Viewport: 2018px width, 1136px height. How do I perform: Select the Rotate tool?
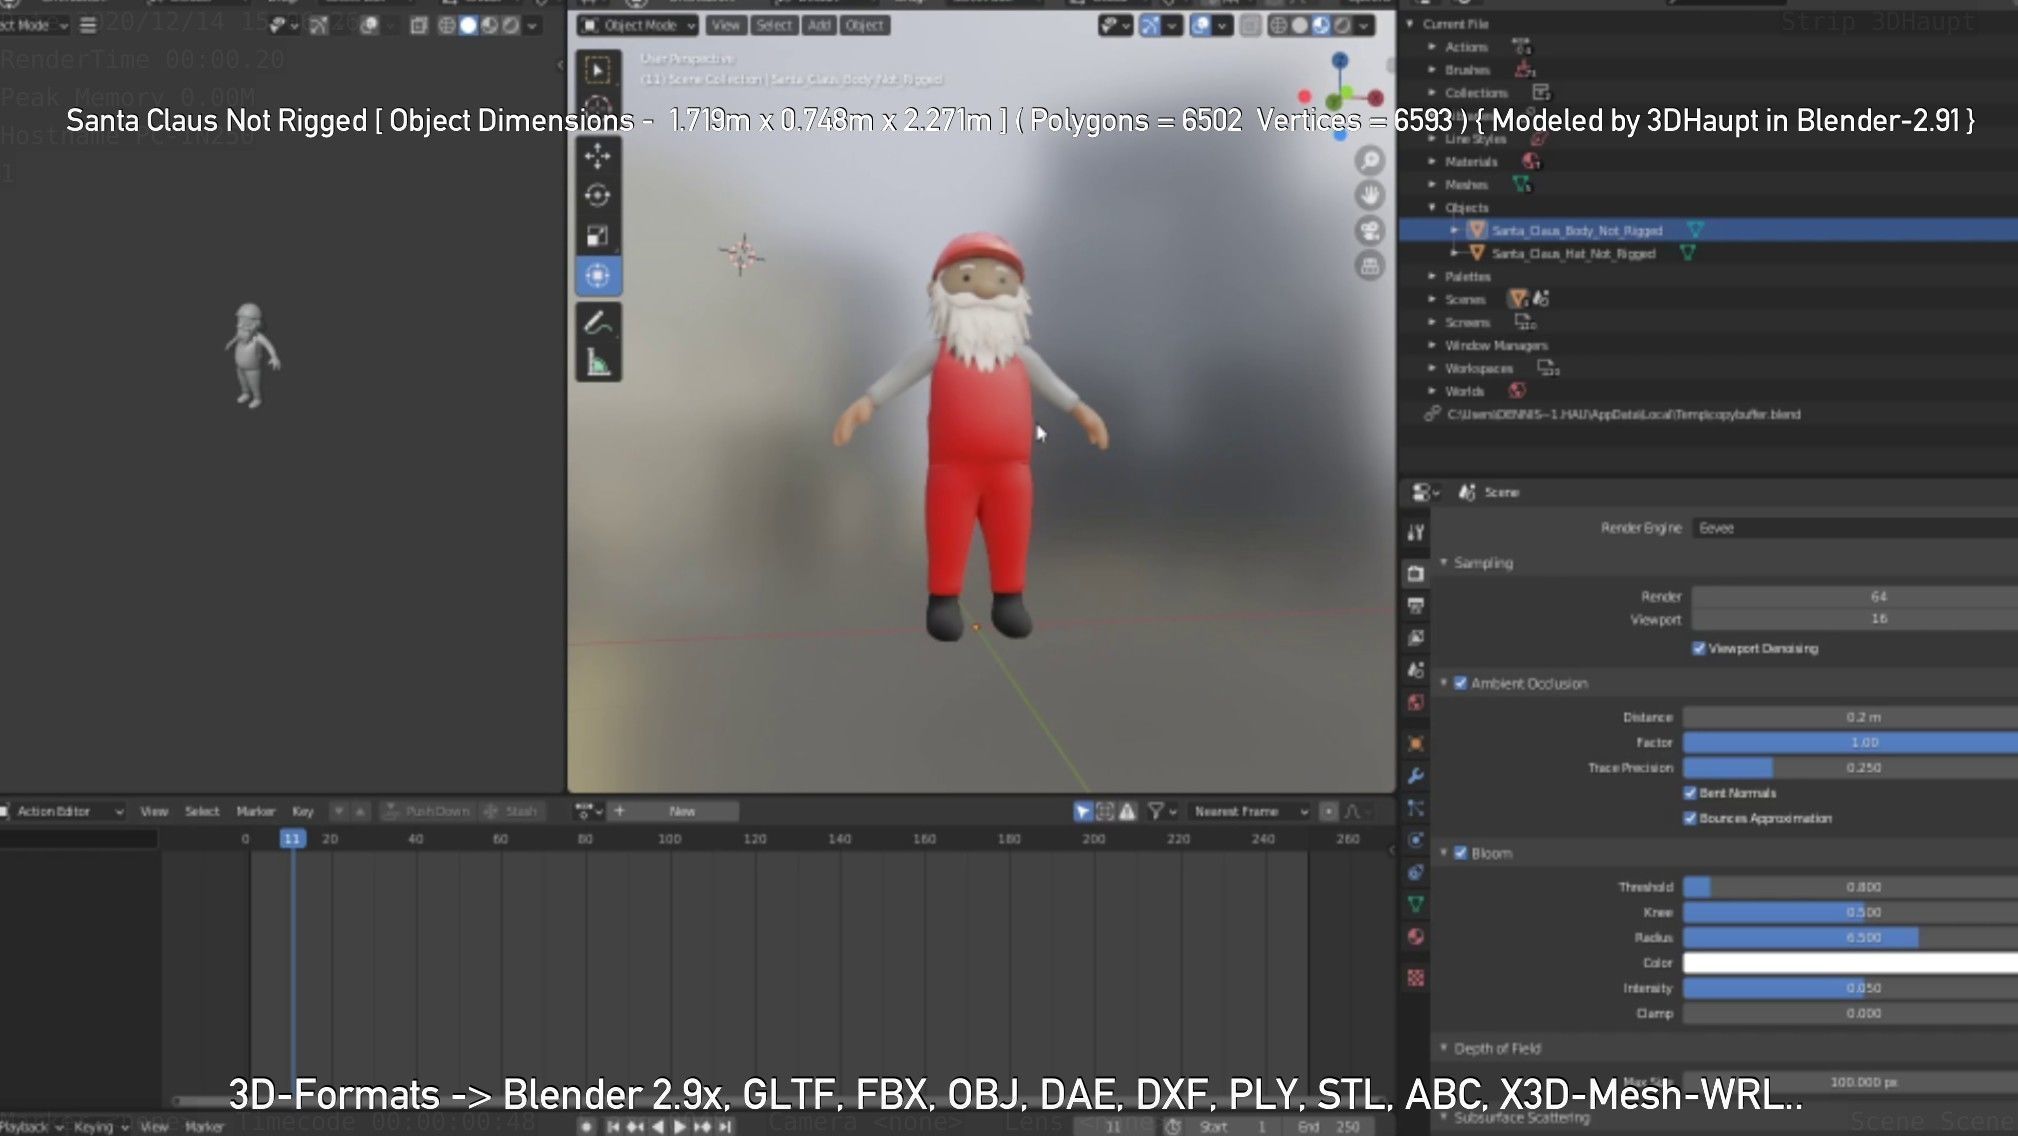coord(598,196)
